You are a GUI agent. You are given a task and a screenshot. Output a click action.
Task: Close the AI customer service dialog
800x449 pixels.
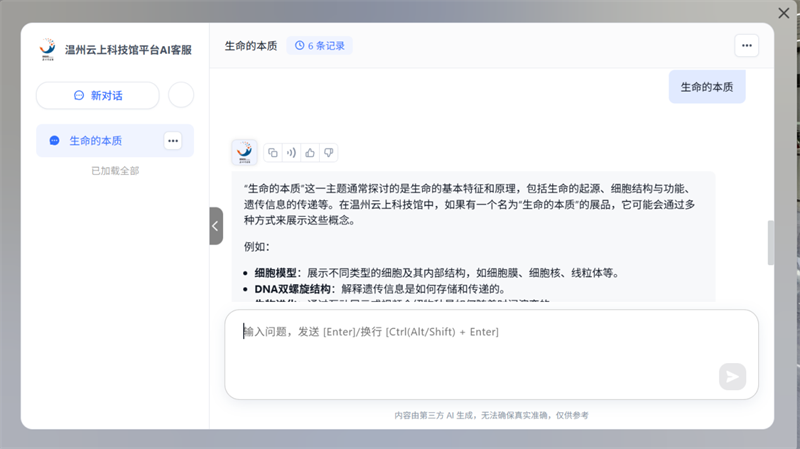(784, 12)
